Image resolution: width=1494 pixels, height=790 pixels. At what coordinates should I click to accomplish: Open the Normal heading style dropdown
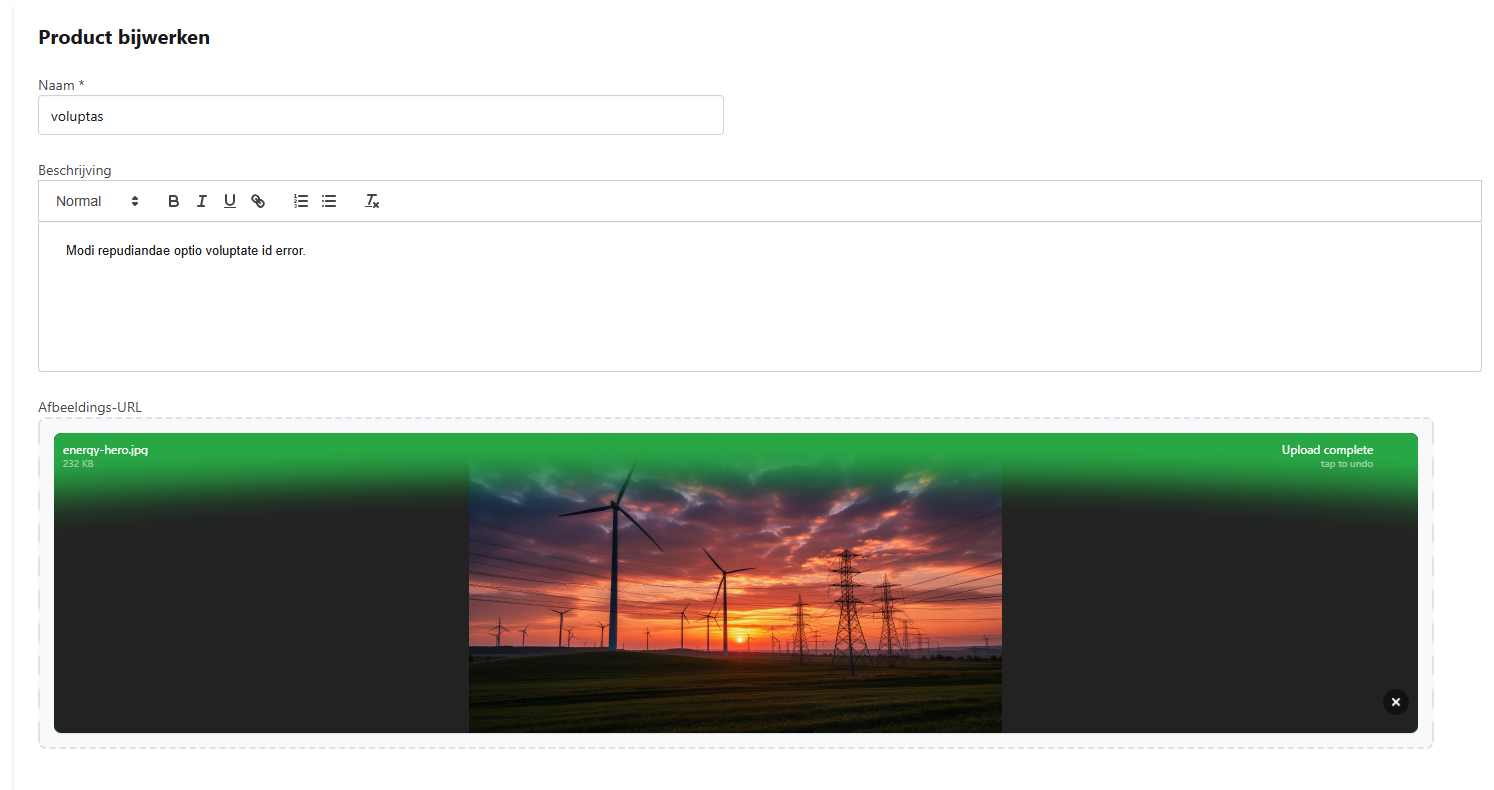tap(97, 201)
